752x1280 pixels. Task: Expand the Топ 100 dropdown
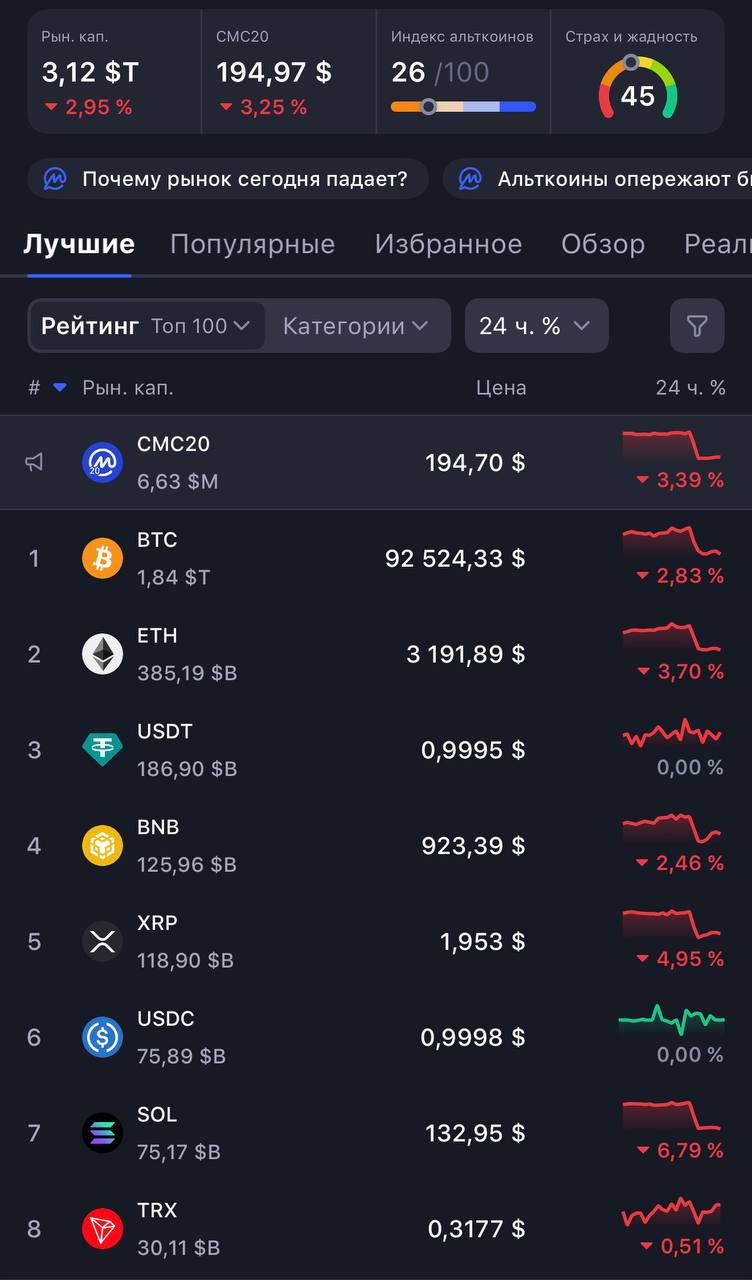coord(201,326)
